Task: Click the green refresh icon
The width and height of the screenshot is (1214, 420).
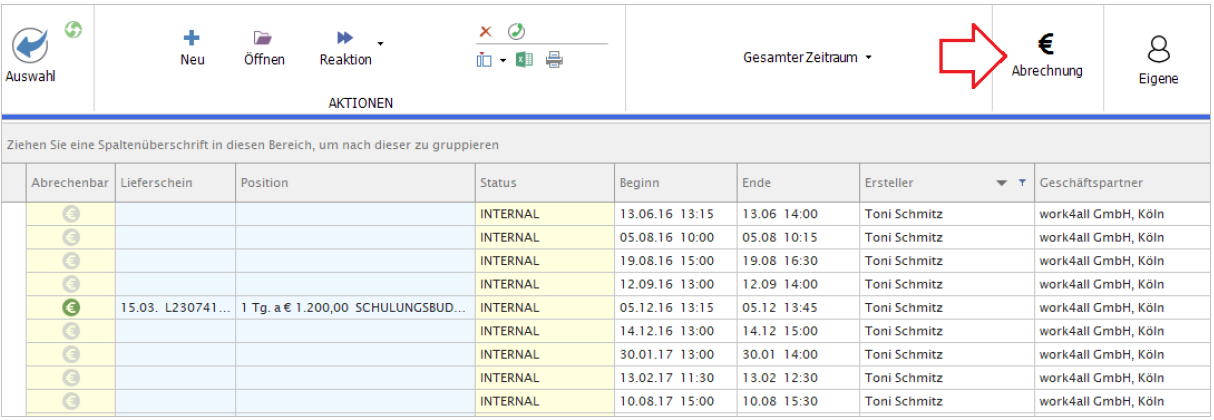Action: pos(72,30)
